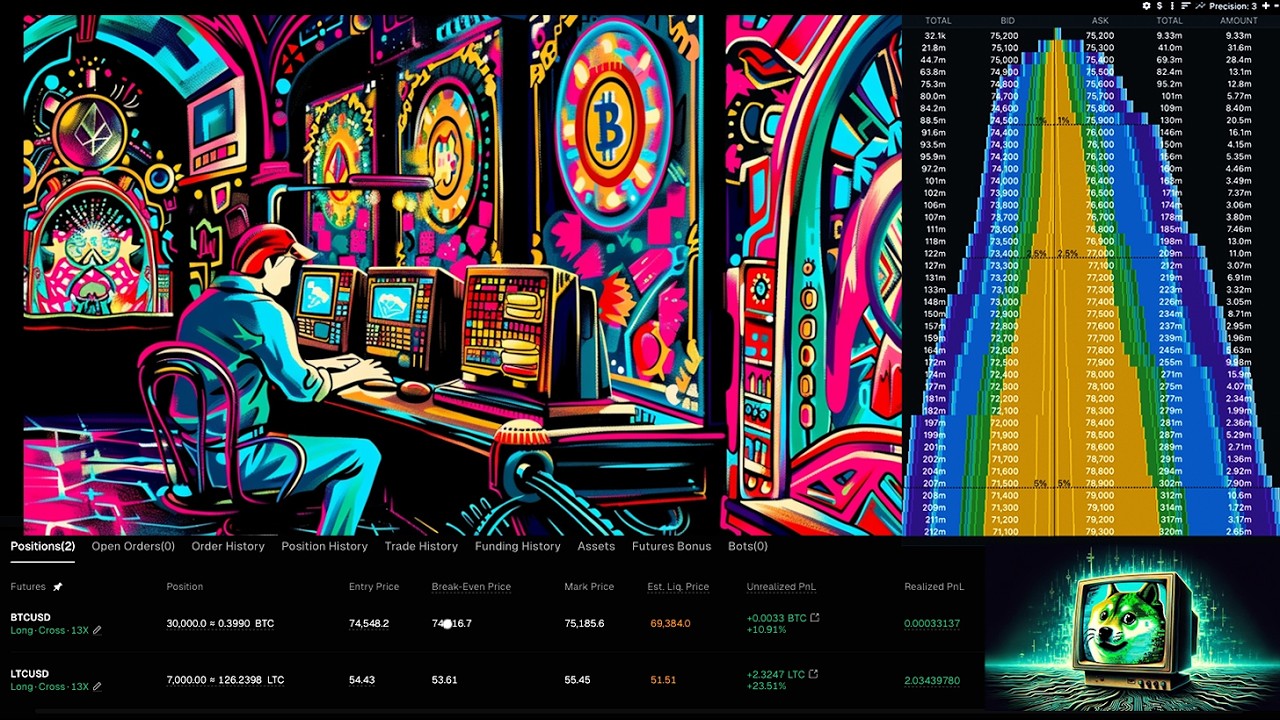The image size is (1280, 720).
Task: Decrease order book precision with minus
Action: click(1276, 6)
